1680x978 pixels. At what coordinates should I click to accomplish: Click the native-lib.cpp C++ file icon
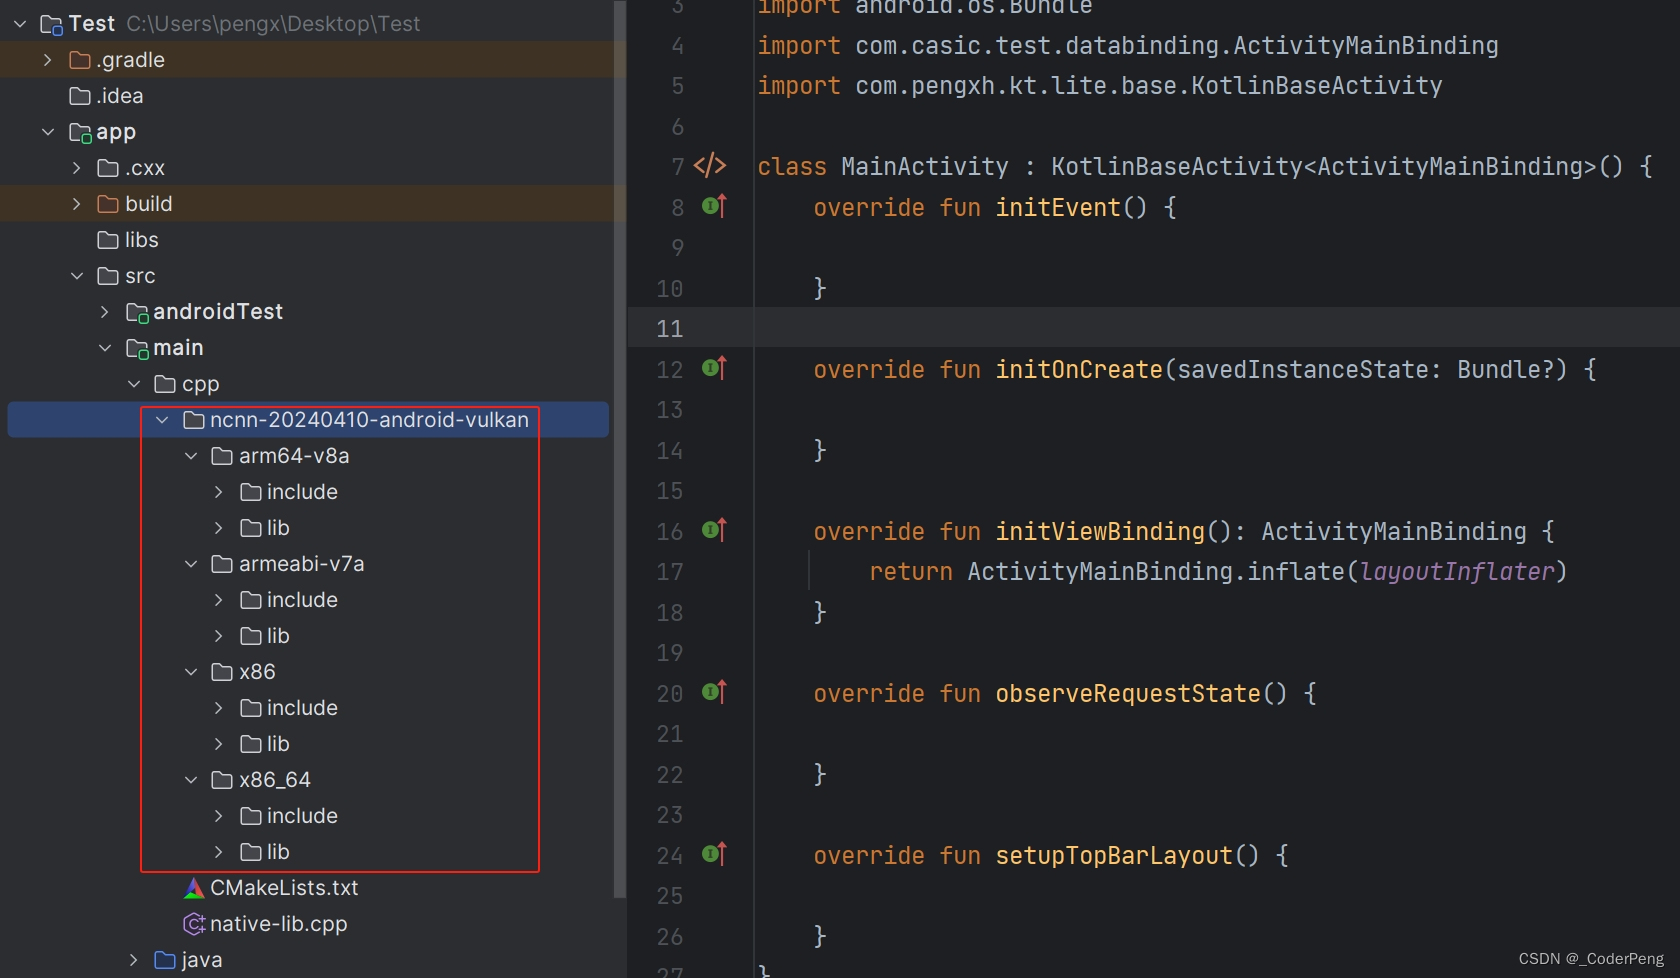(x=194, y=924)
